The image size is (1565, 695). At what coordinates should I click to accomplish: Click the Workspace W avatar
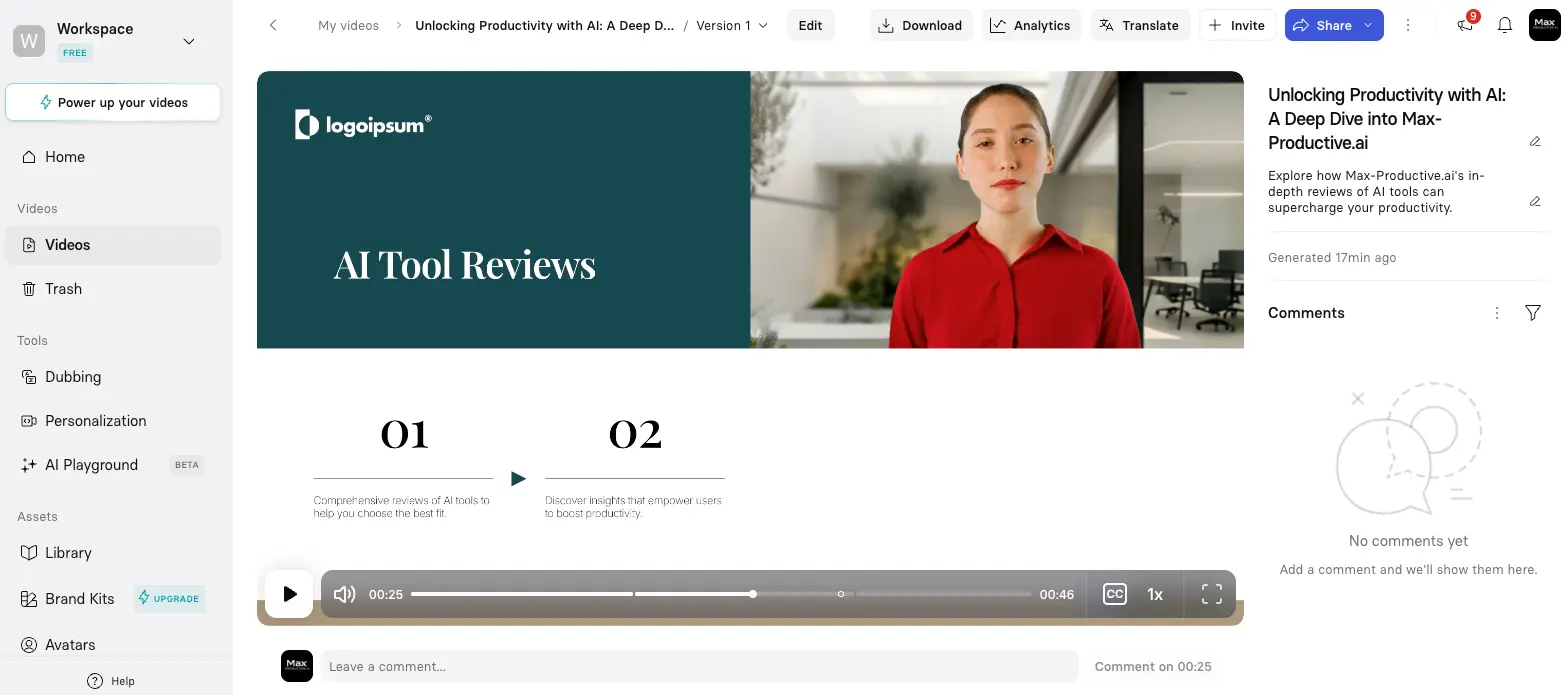(29, 41)
